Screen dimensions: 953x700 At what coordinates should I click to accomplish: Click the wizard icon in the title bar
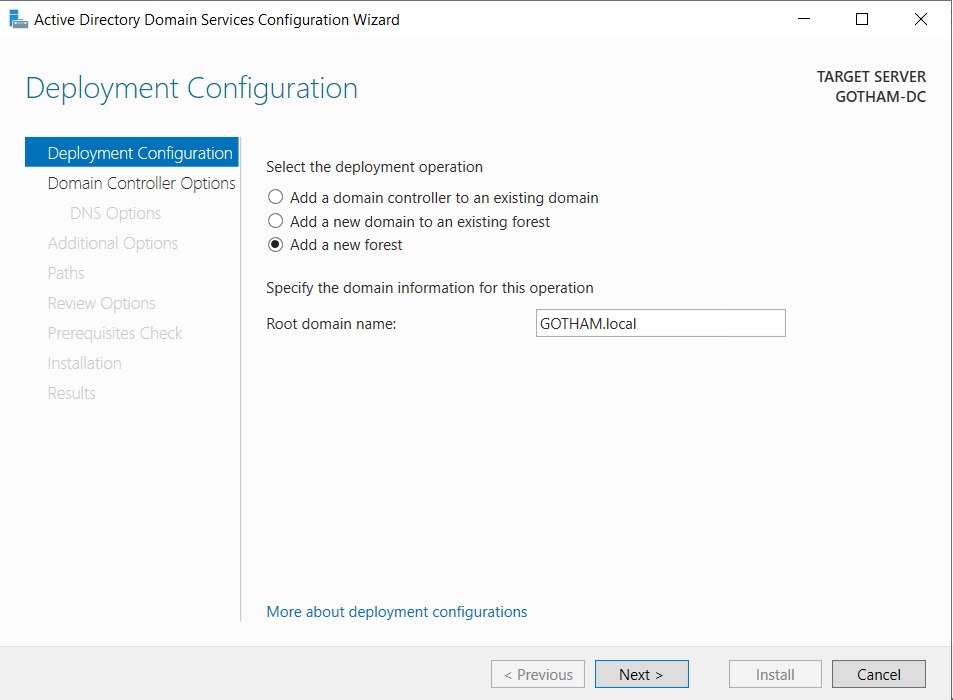pos(16,18)
